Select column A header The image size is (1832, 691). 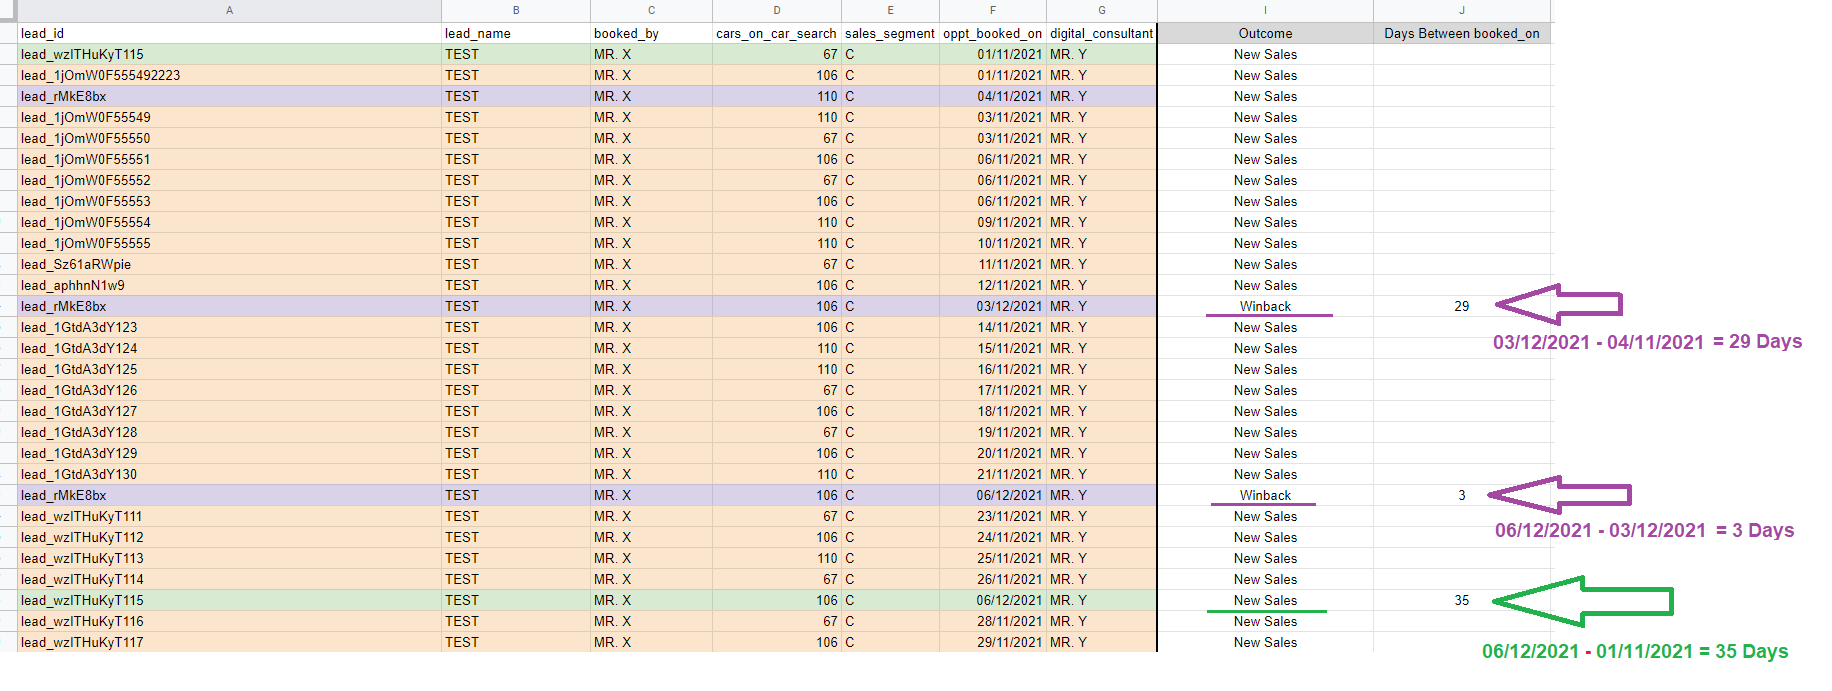pos(229,11)
